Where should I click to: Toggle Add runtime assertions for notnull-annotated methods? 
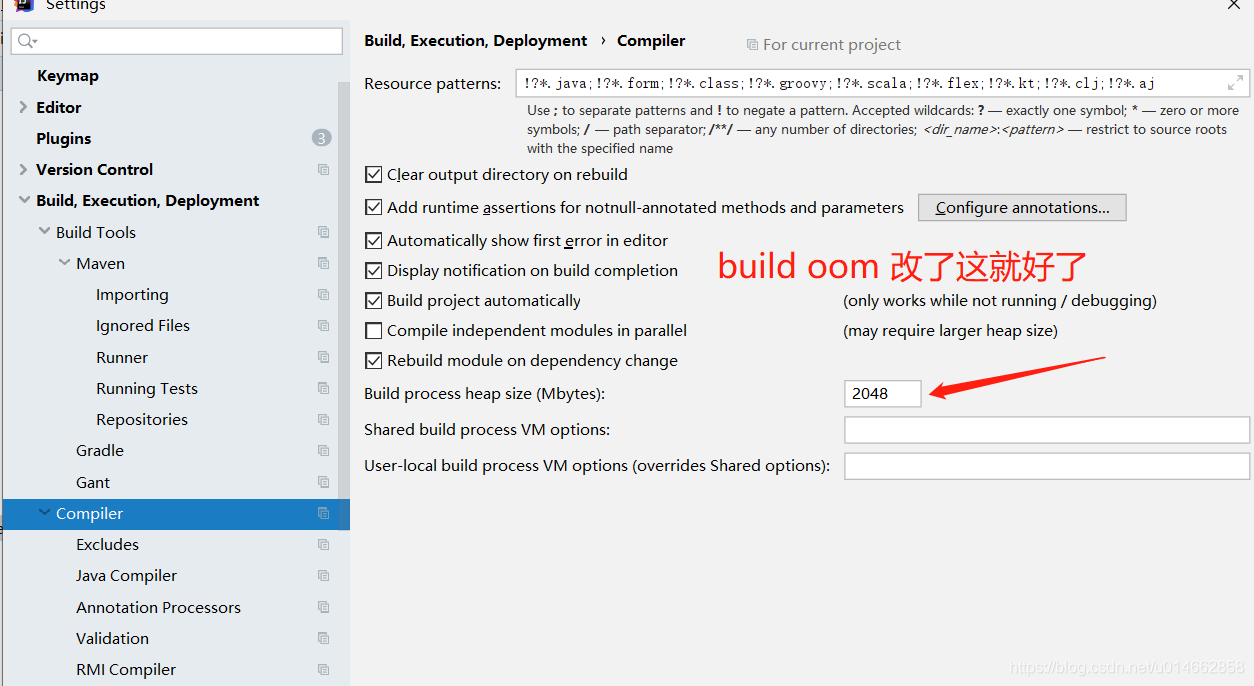coord(373,208)
